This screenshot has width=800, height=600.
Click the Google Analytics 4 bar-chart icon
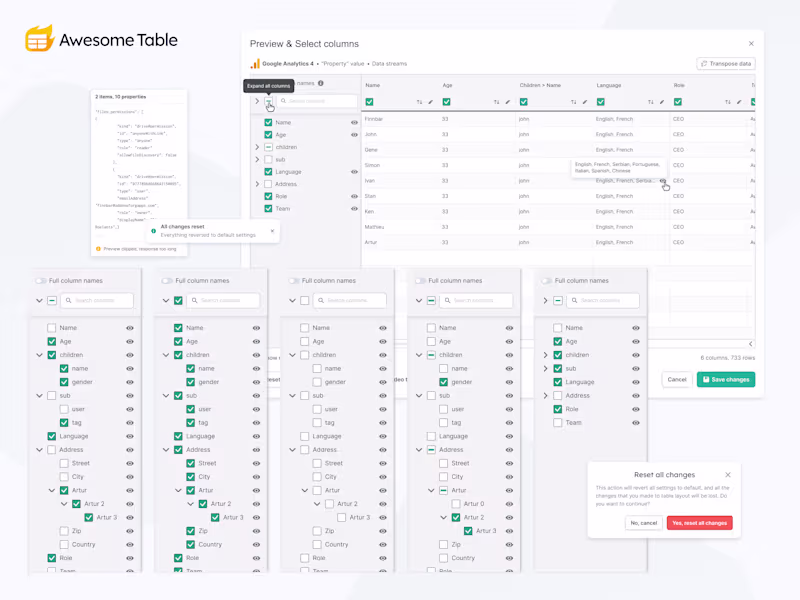tap(254, 64)
